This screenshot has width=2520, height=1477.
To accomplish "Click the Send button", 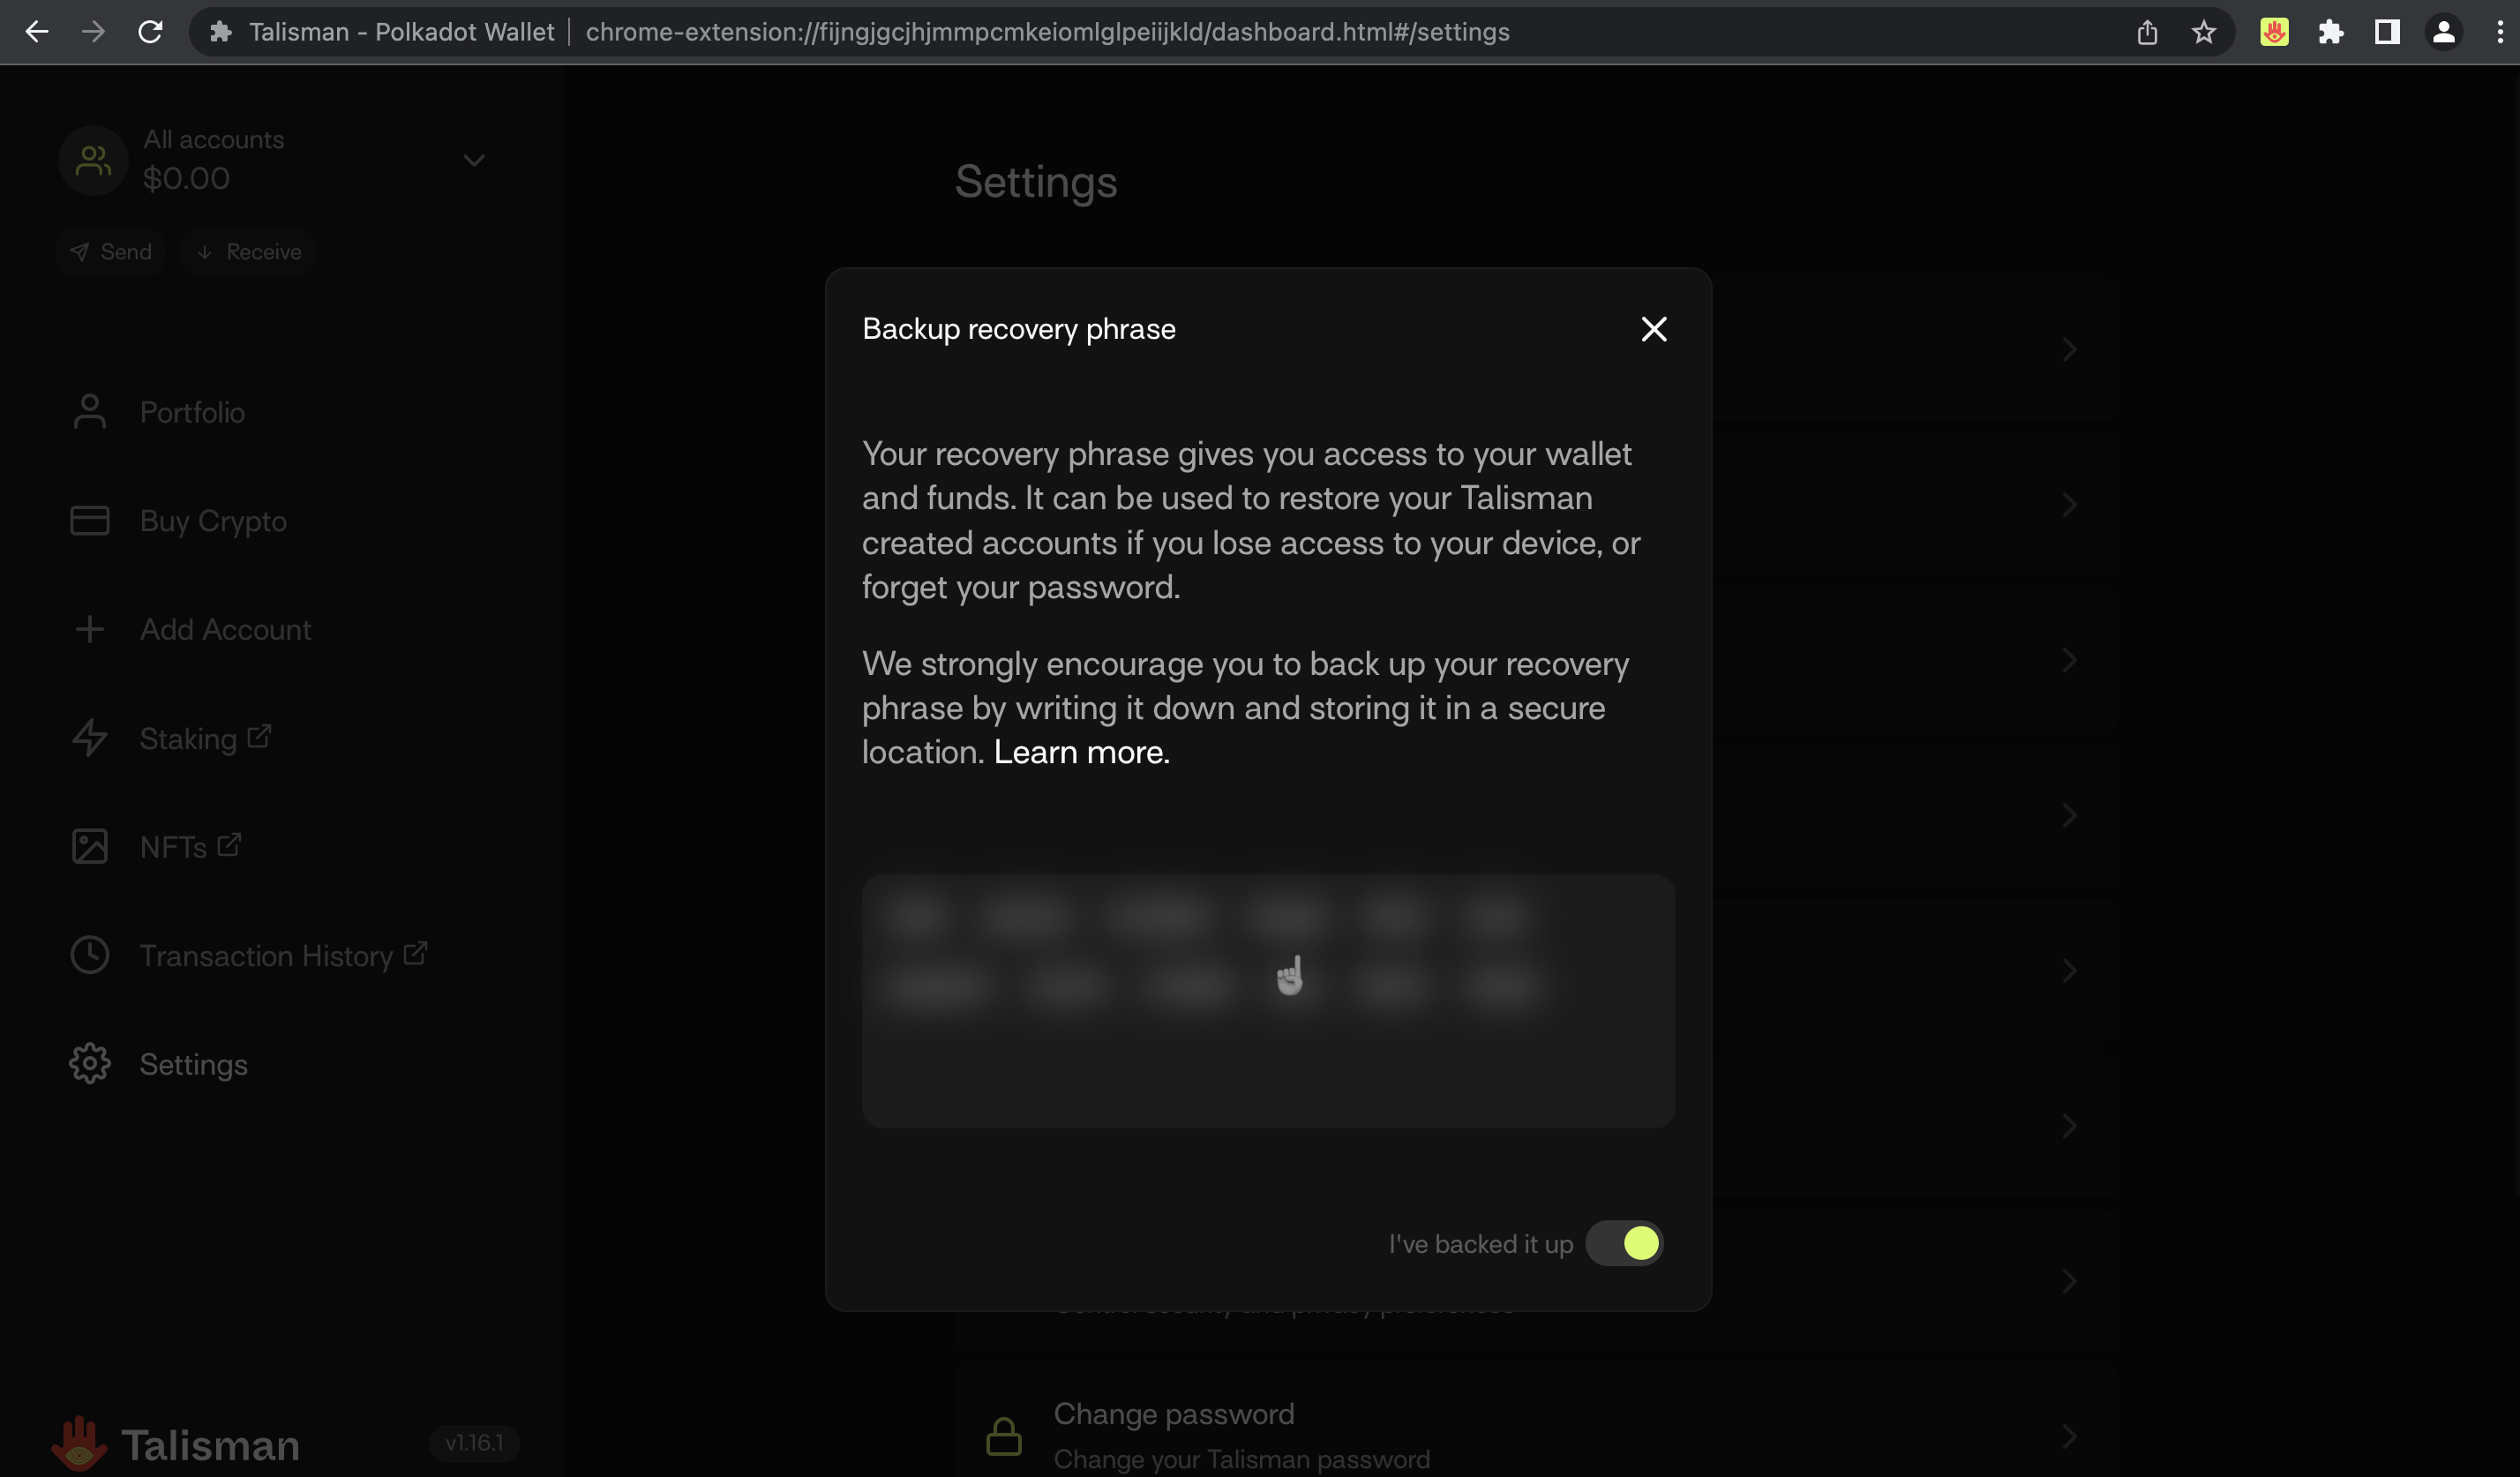I will (111, 252).
